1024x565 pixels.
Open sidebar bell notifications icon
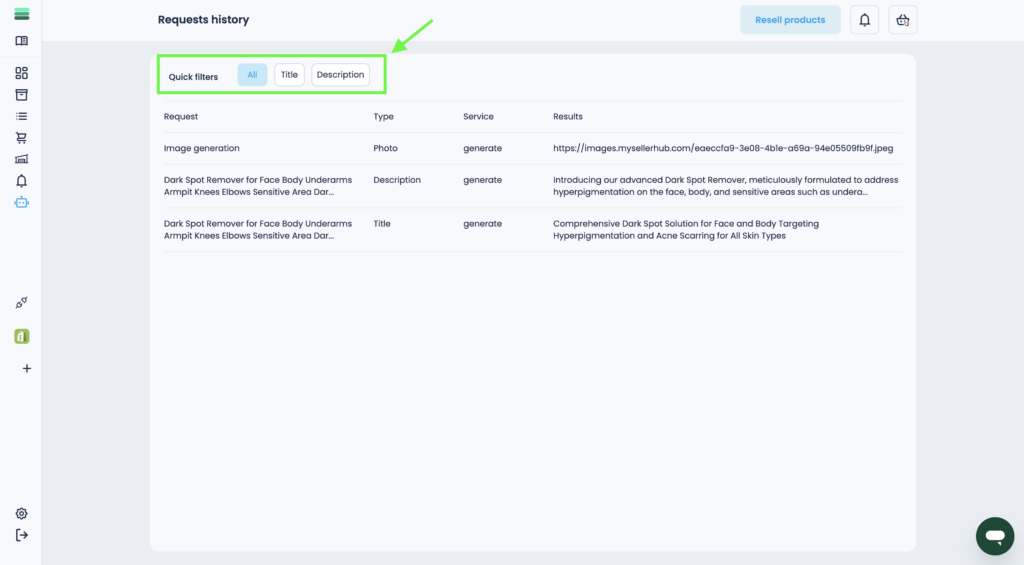(21, 181)
